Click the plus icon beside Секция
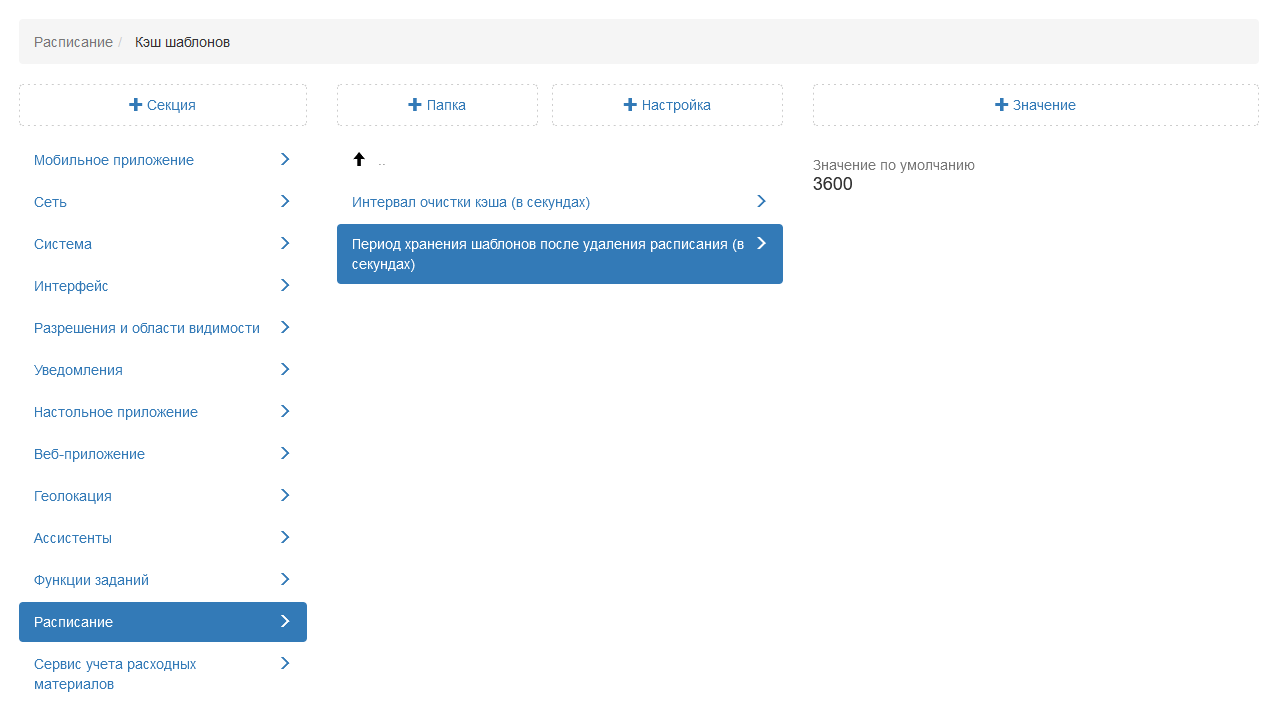This screenshot has height=721, width=1277. point(136,105)
